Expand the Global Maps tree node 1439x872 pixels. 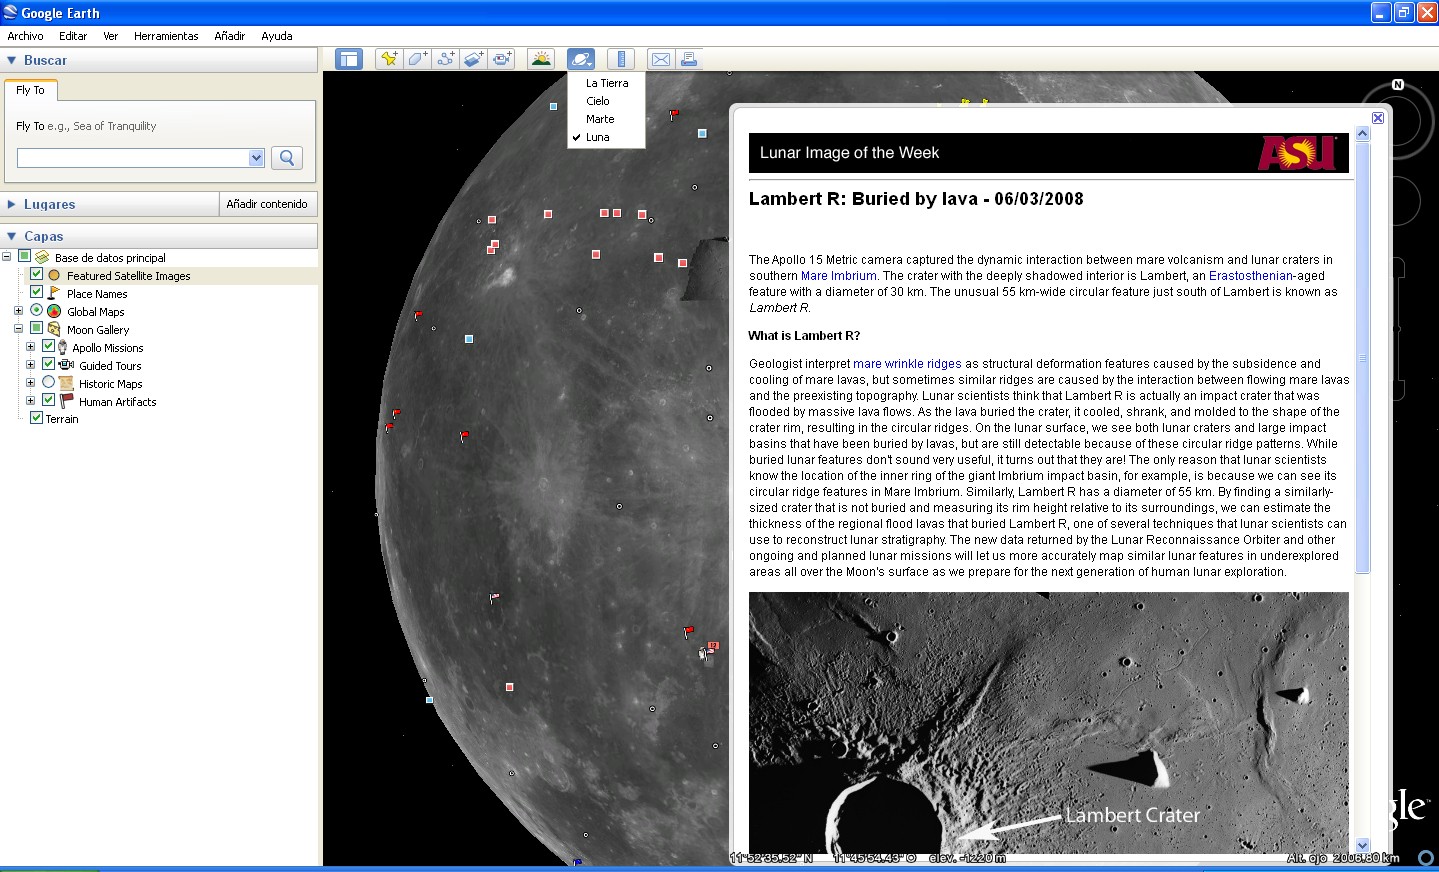18,311
